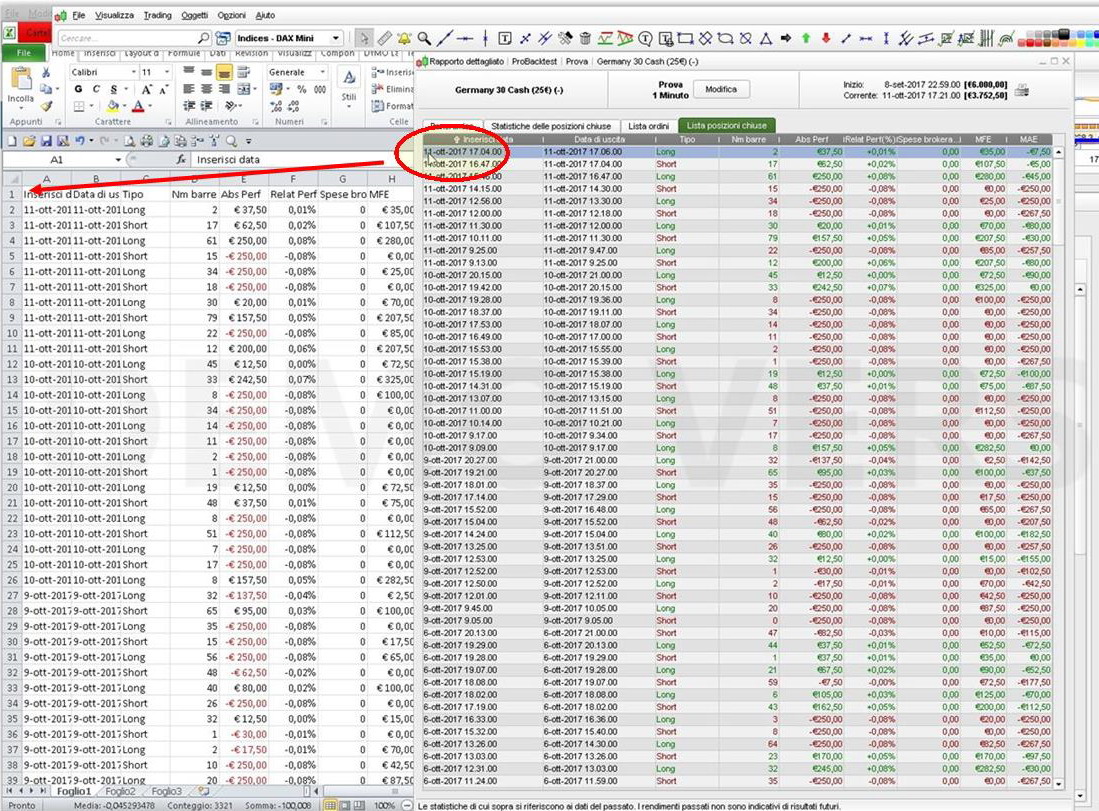Apply percent style with the % icon
Image resolution: width=1099 pixels, height=811 pixels.
pos(302,89)
